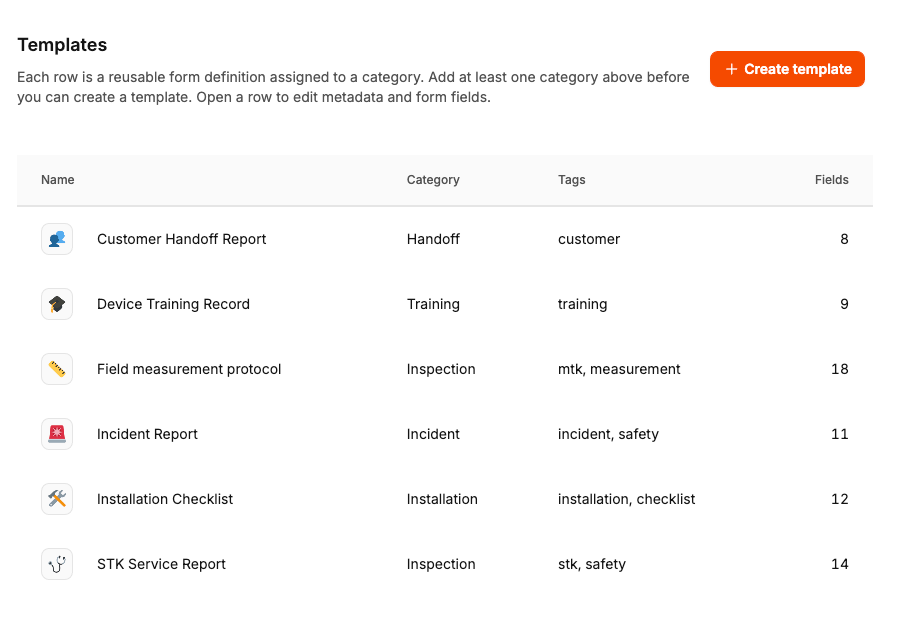Click the STK Service Report stethoscope icon
The height and width of the screenshot is (630, 921).
57,564
